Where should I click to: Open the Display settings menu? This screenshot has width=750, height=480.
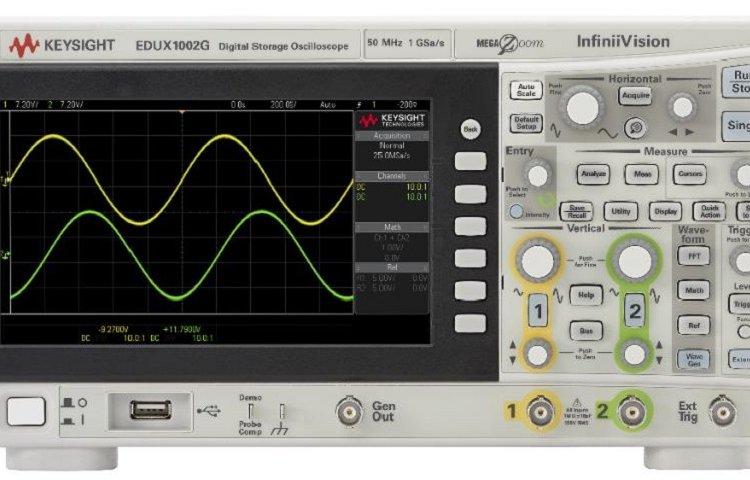(x=665, y=211)
